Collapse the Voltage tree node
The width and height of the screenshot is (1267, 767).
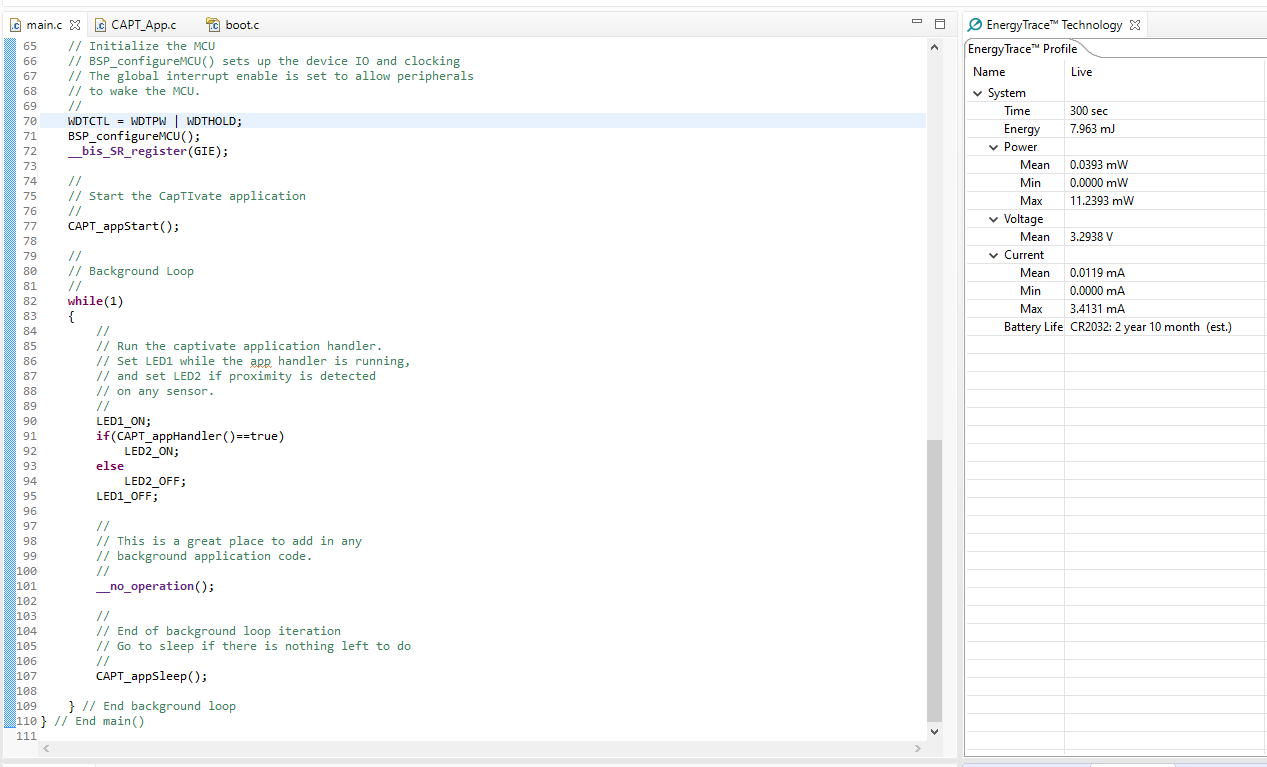[x=994, y=219]
